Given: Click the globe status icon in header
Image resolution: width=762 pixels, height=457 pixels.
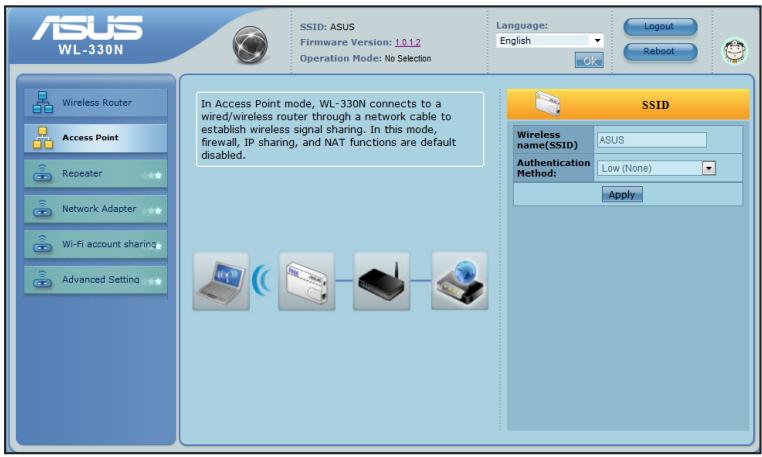Looking at the screenshot, I should 250,45.
